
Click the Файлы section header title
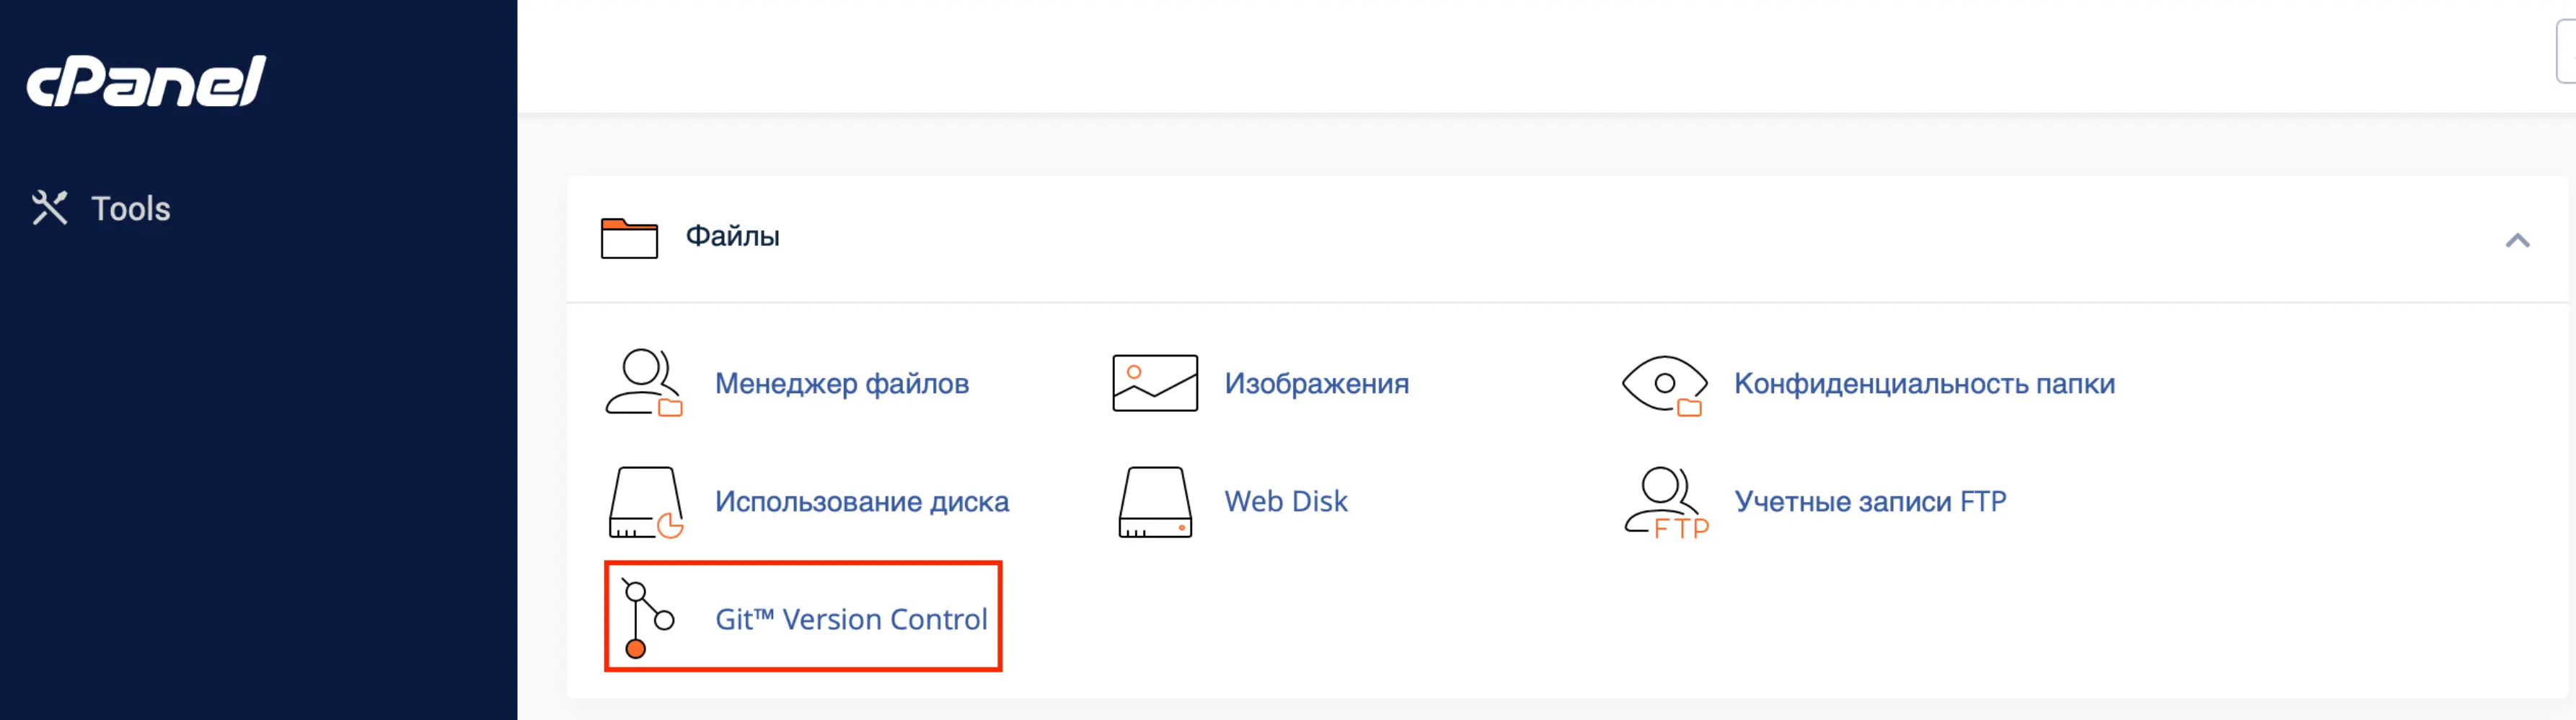pyautogui.click(x=732, y=236)
